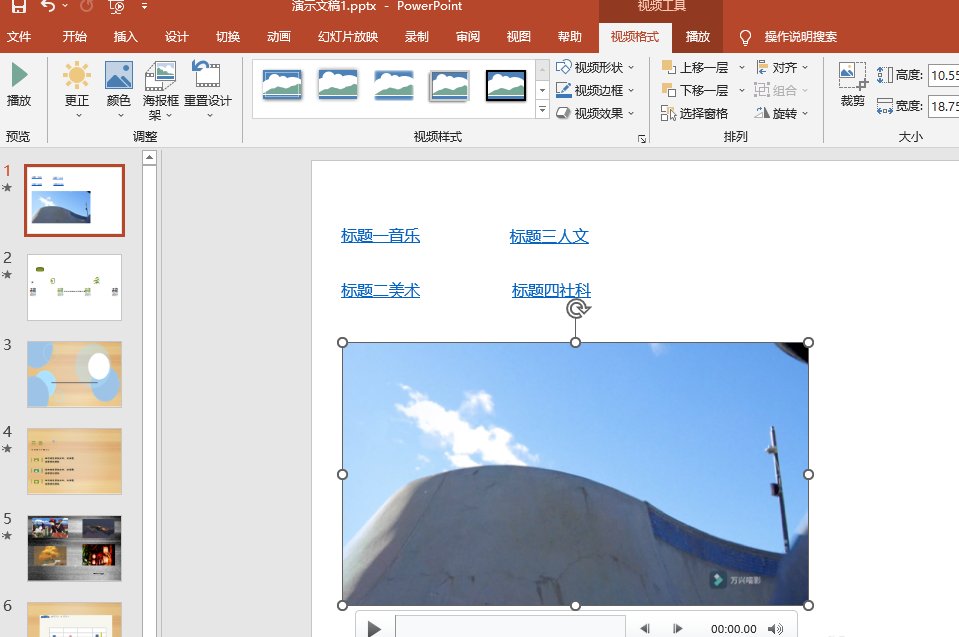This screenshot has width=959, height=637.
Task: Open the 文件 menu
Action: pos(19,37)
